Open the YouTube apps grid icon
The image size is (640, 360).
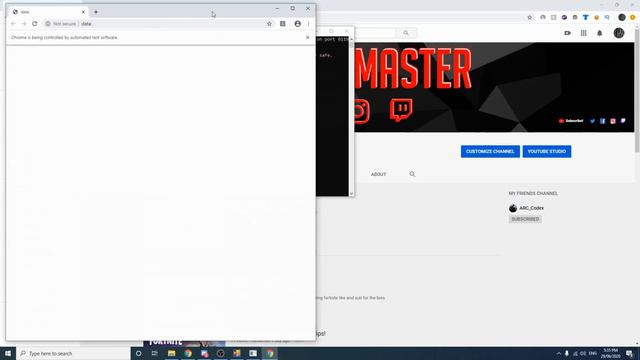point(584,33)
